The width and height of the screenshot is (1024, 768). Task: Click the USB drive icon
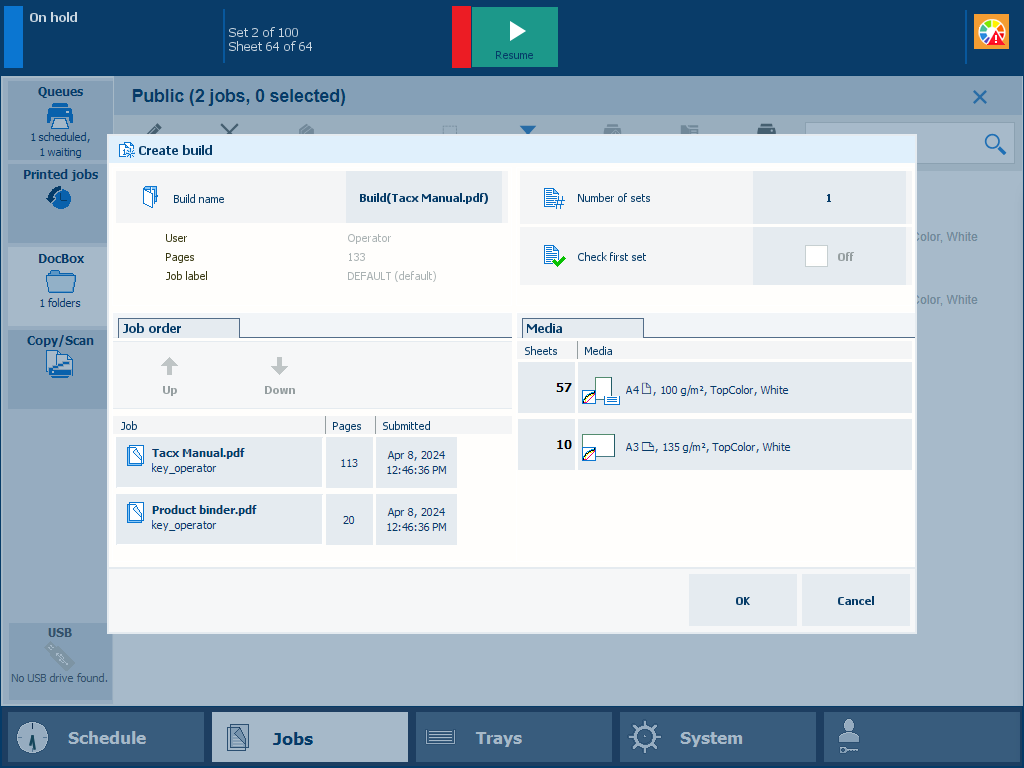[60, 657]
